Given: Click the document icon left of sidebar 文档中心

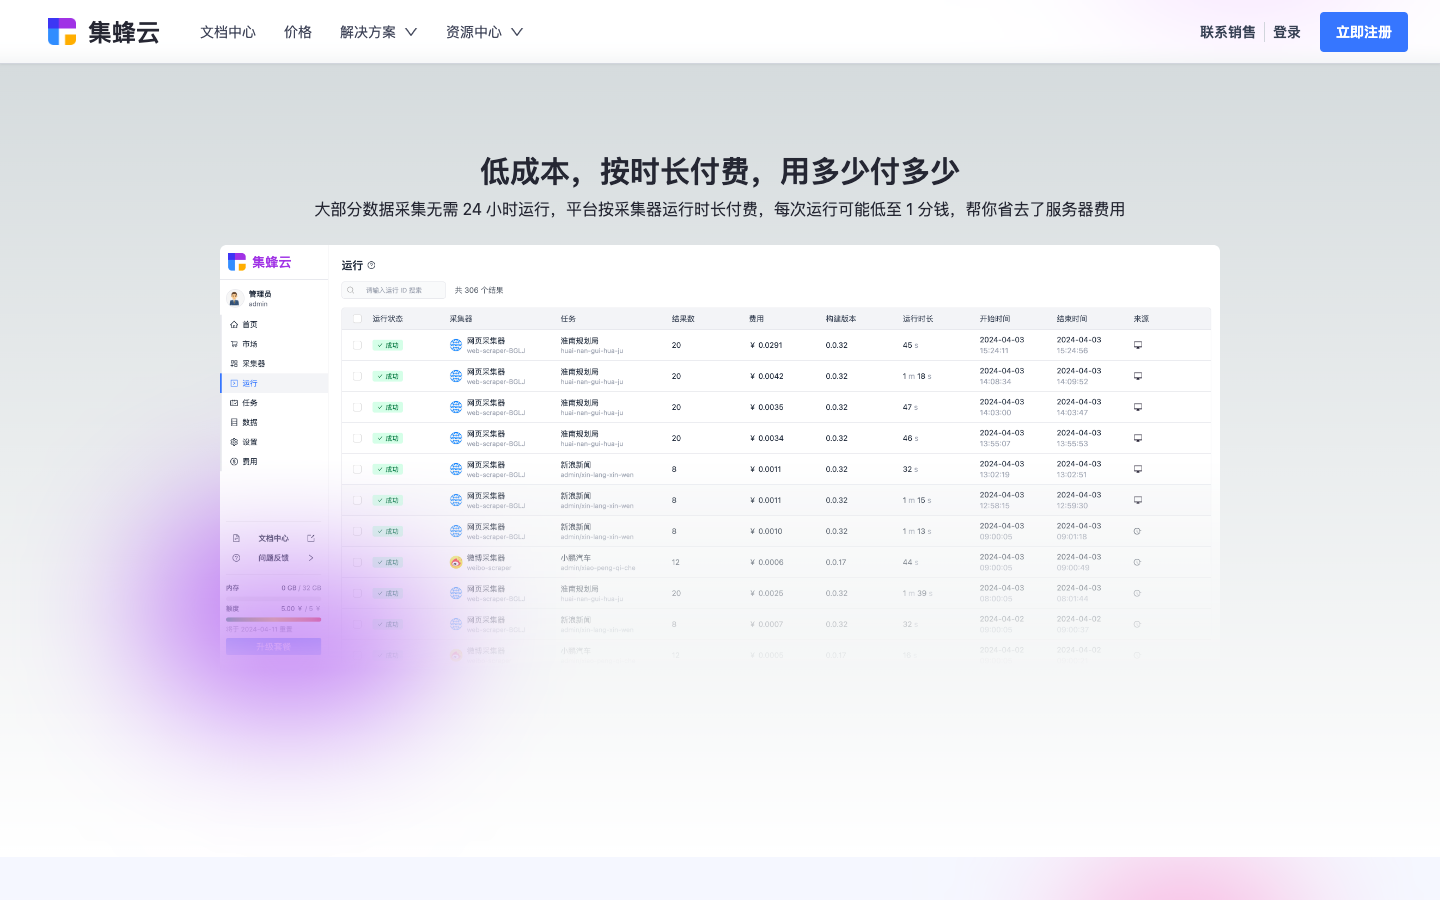Looking at the screenshot, I should (x=236, y=538).
